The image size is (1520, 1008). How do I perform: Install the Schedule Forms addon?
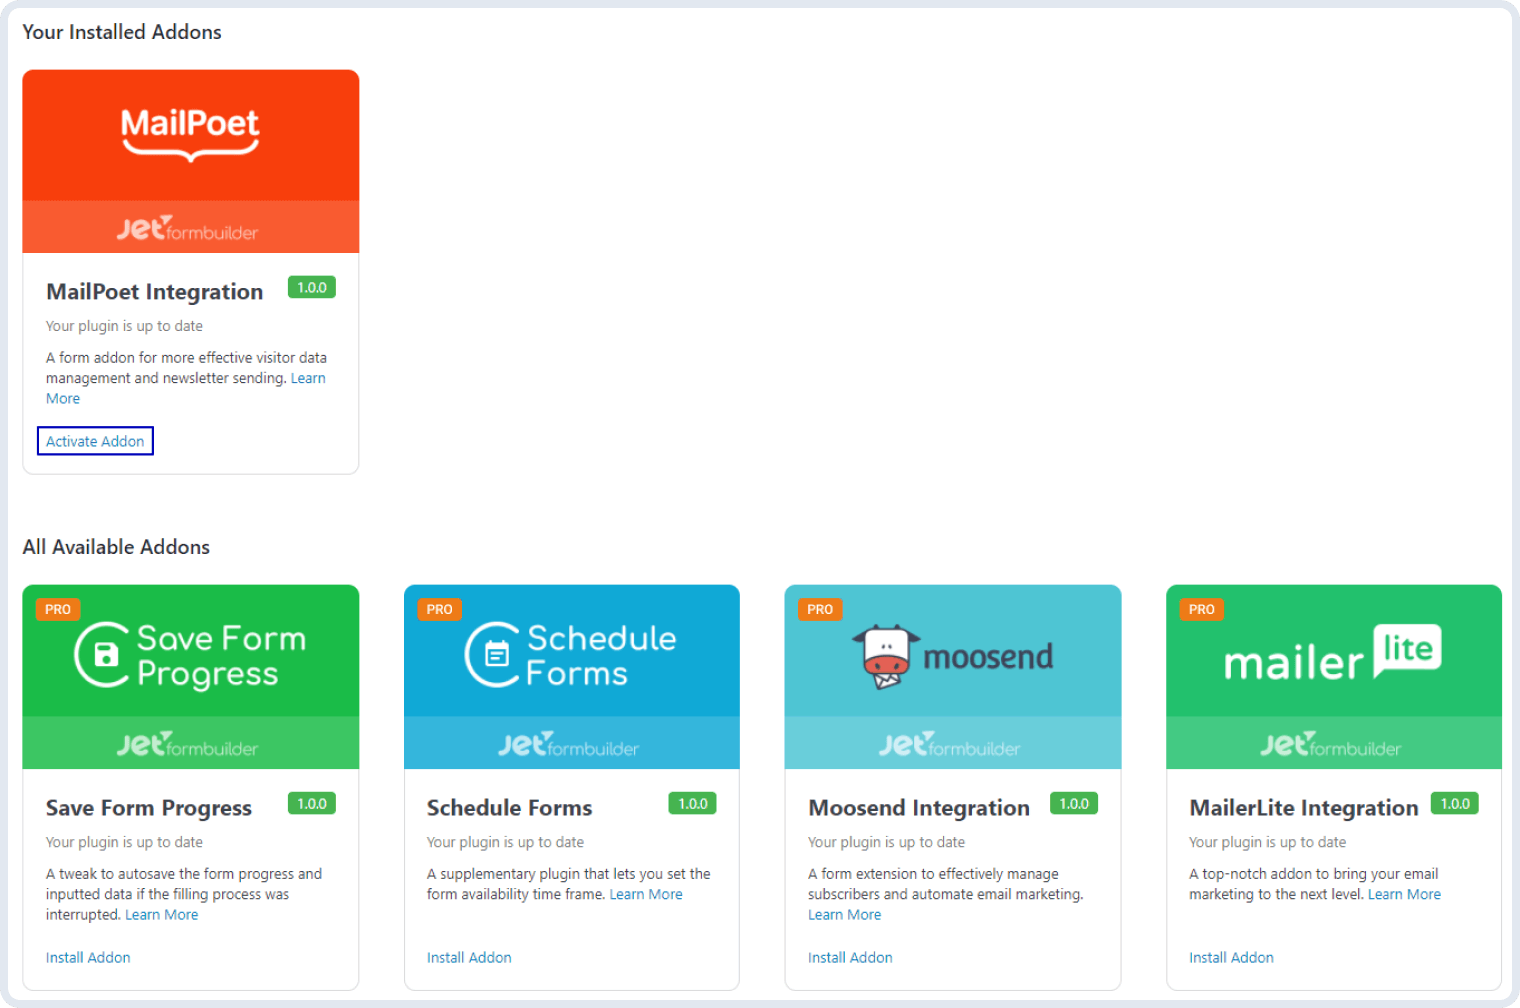click(468, 957)
